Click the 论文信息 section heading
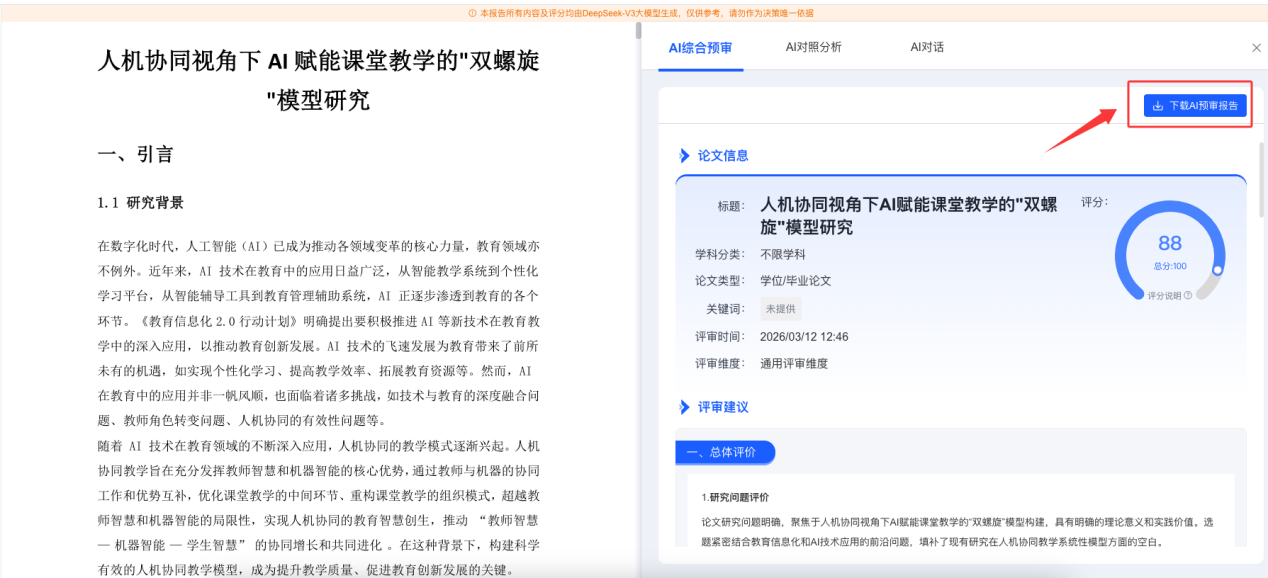 tap(722, 156)
